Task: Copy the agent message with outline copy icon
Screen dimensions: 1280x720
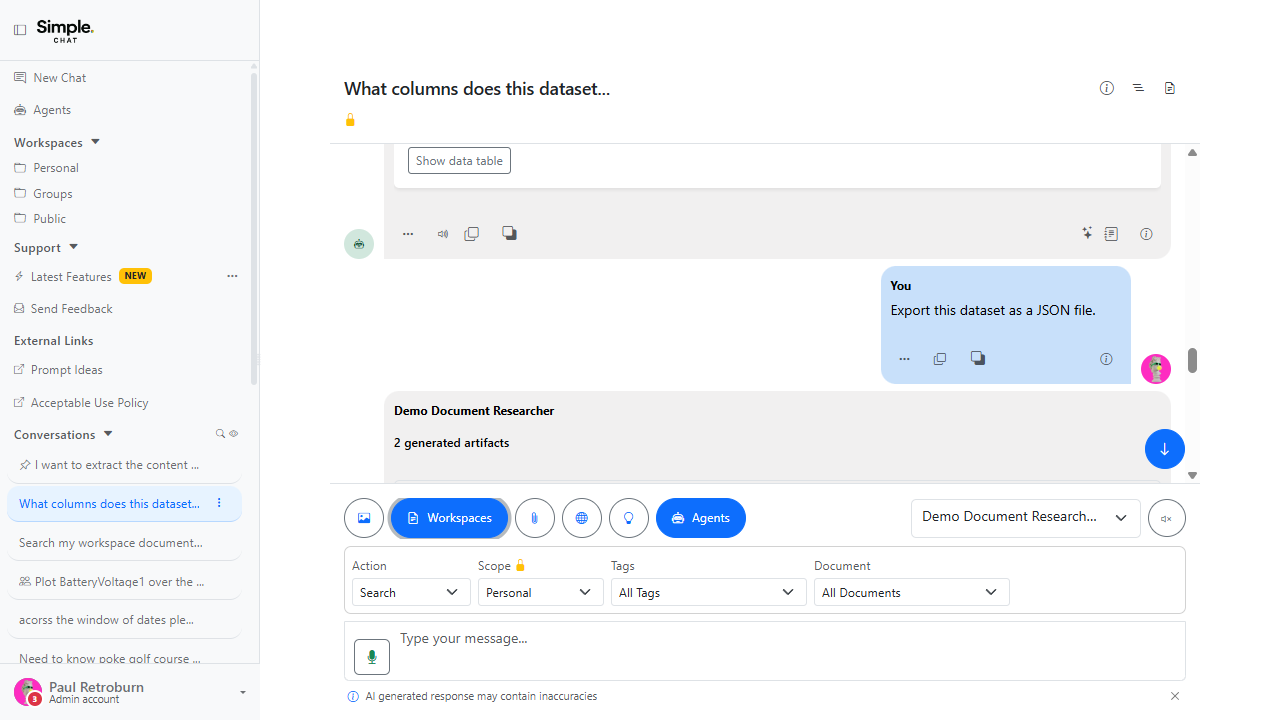Action: [472, 234]
